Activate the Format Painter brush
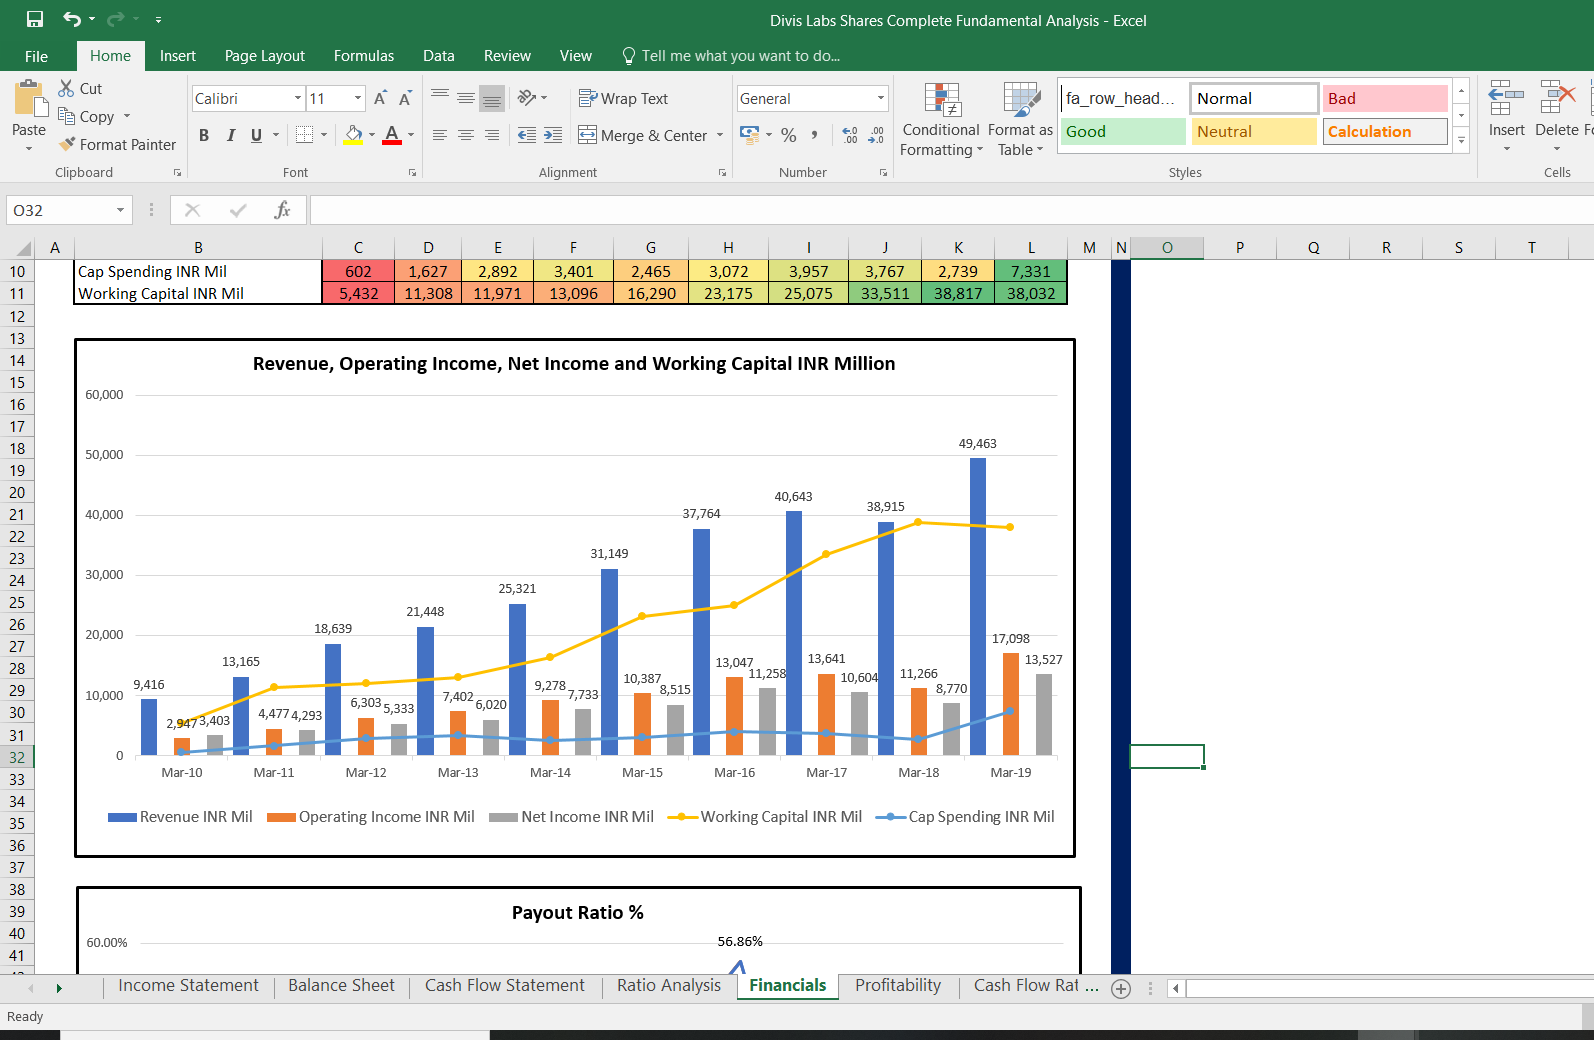The height and width of the screenshot is (1040, 1594). (67, 144)
